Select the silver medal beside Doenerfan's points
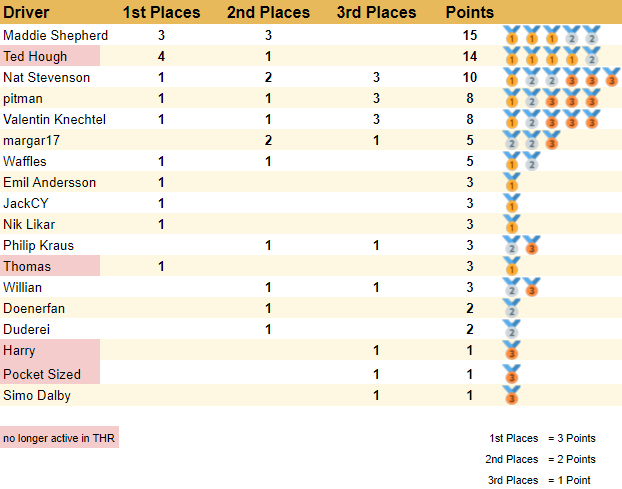Screen dimensions: 622x489 point(512,309)
